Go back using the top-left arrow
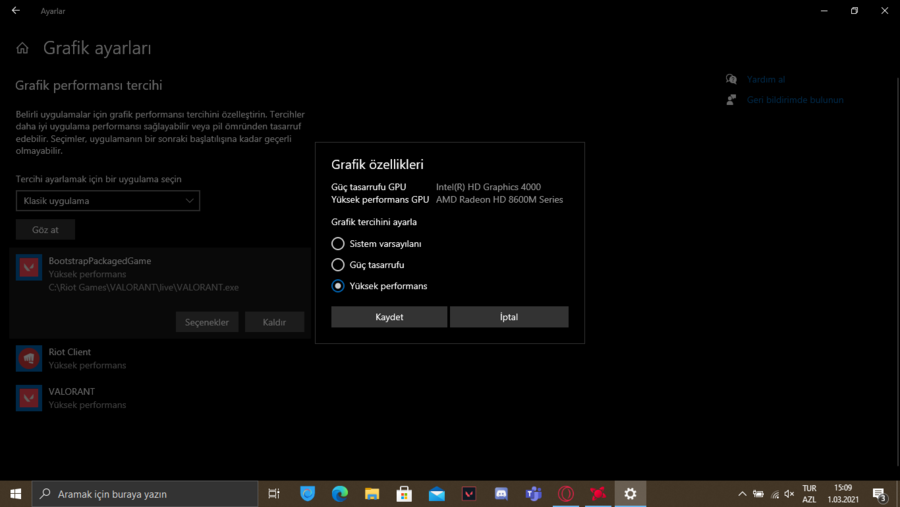This screenshot has width=900, height=507. click(15, 11)
